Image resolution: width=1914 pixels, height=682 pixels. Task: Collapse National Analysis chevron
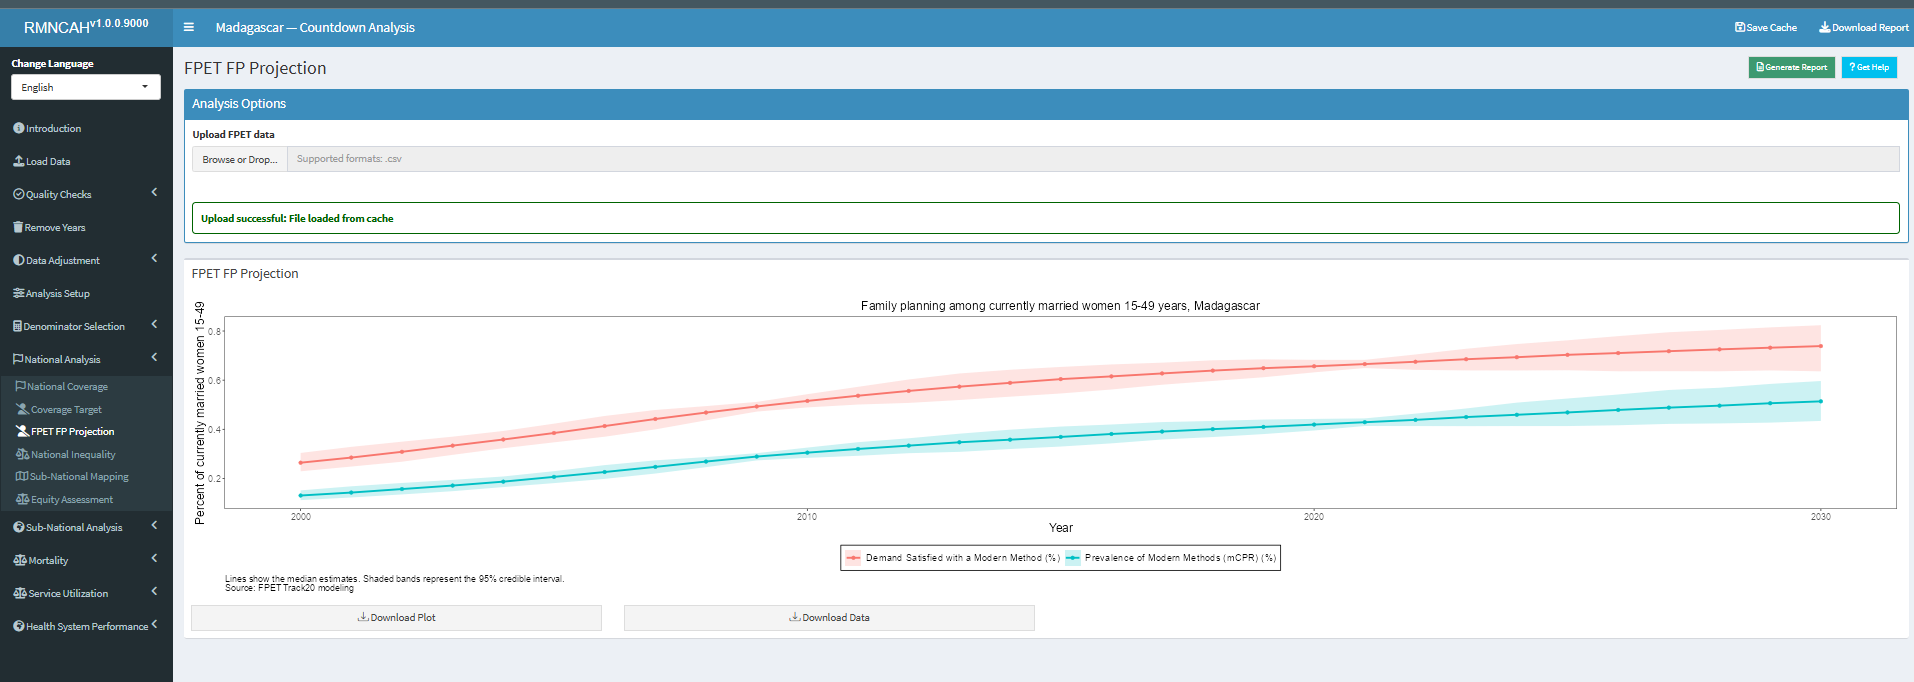[154, 357]
